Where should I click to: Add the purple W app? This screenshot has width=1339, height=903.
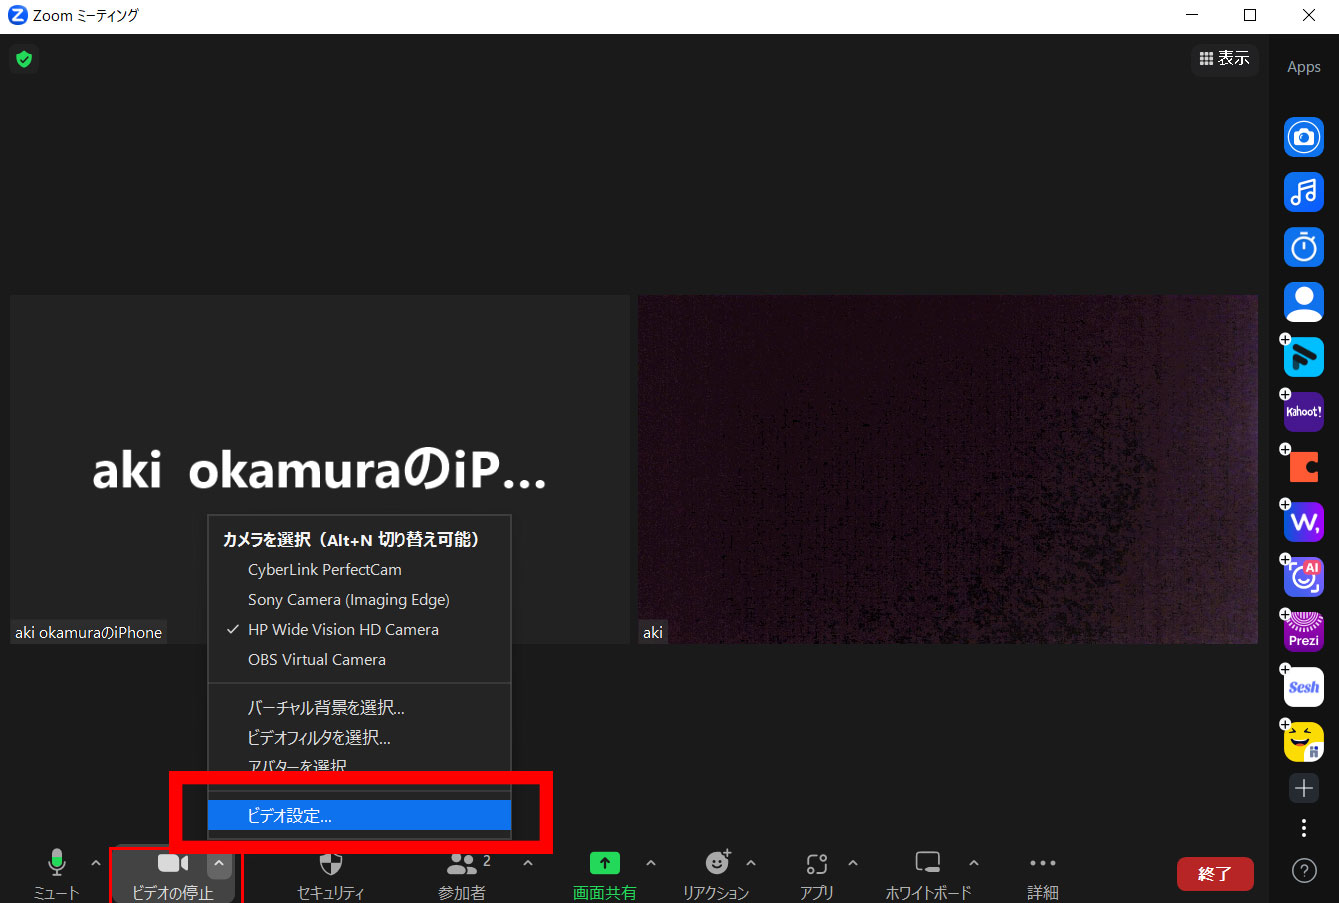[1303, 522]
